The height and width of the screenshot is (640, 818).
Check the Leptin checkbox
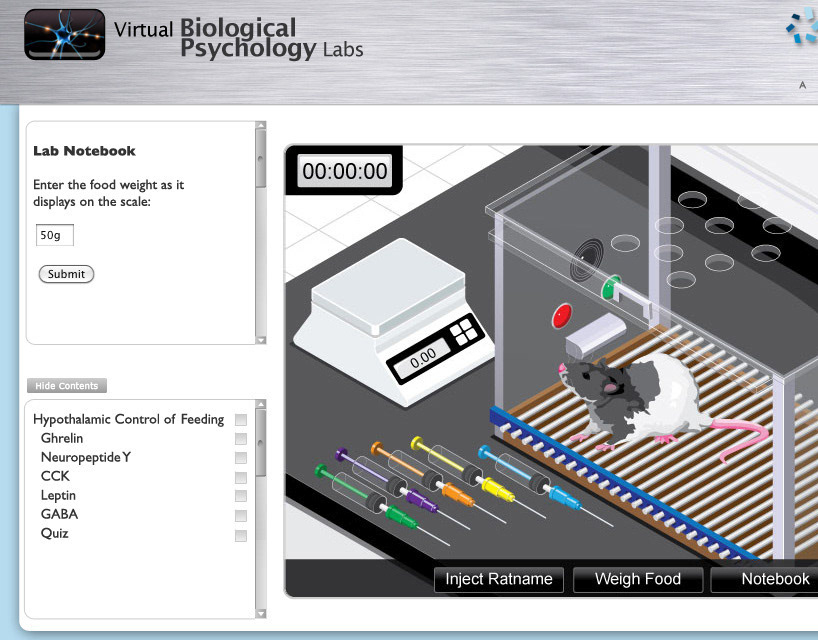pyautogui.click(x=240, y=496)
